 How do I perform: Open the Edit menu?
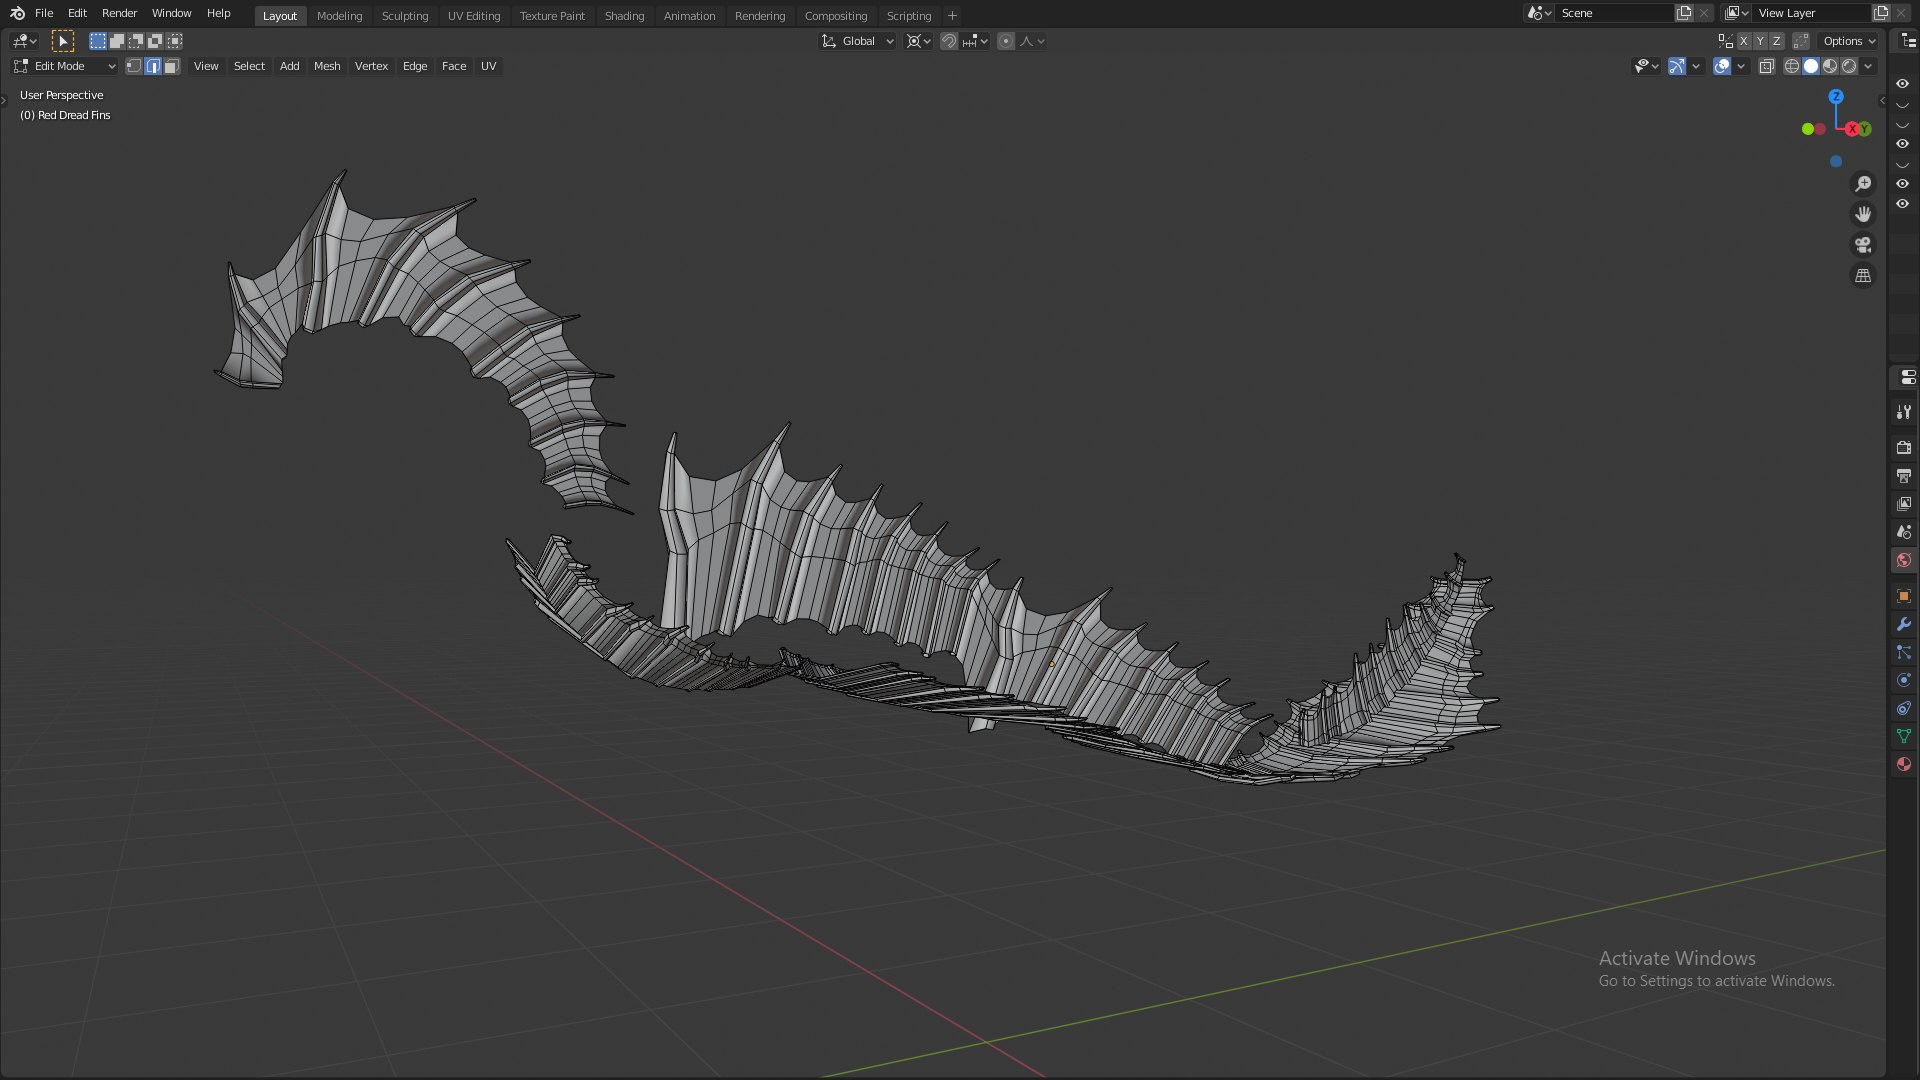click(x=77, y=13)
